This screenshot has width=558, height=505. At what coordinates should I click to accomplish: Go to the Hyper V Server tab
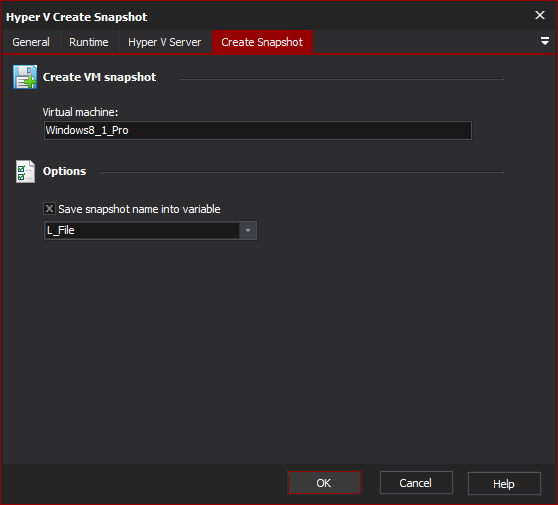[x=165, y=42]
